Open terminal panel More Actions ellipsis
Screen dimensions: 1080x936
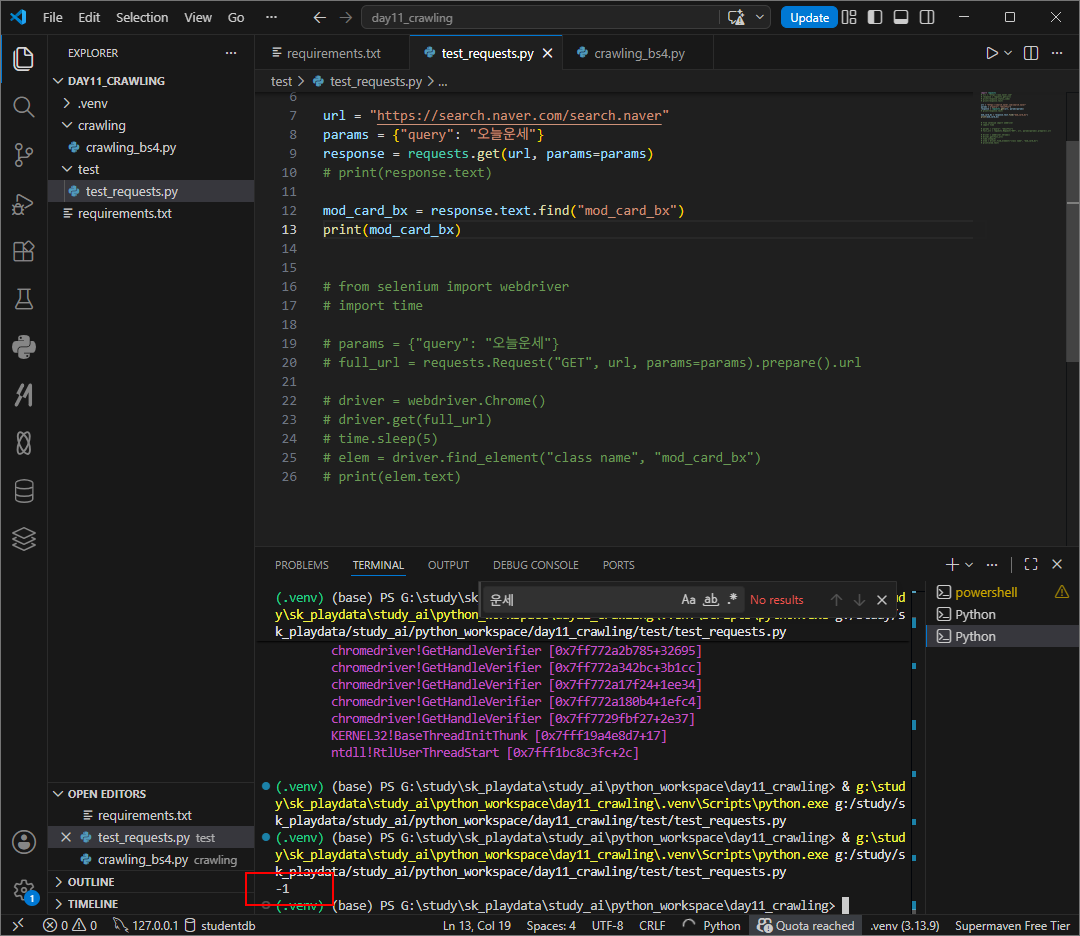992,565
